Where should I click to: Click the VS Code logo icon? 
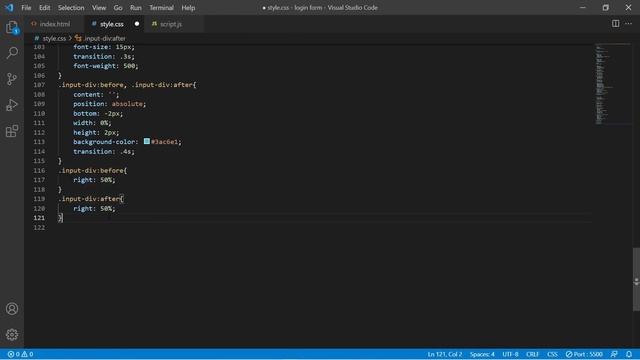tap(9, 8)
